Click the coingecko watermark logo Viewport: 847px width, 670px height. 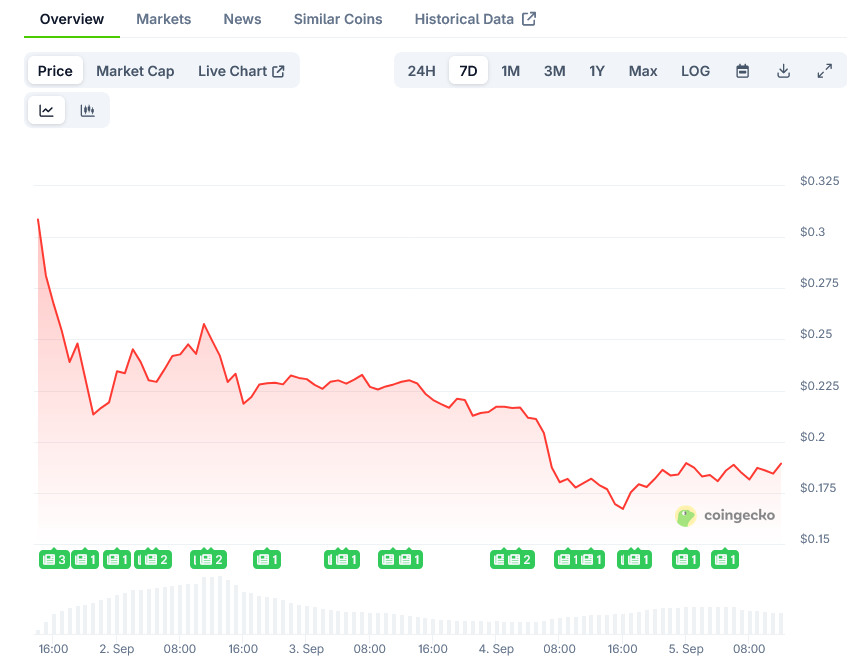[x=726, y=516]
